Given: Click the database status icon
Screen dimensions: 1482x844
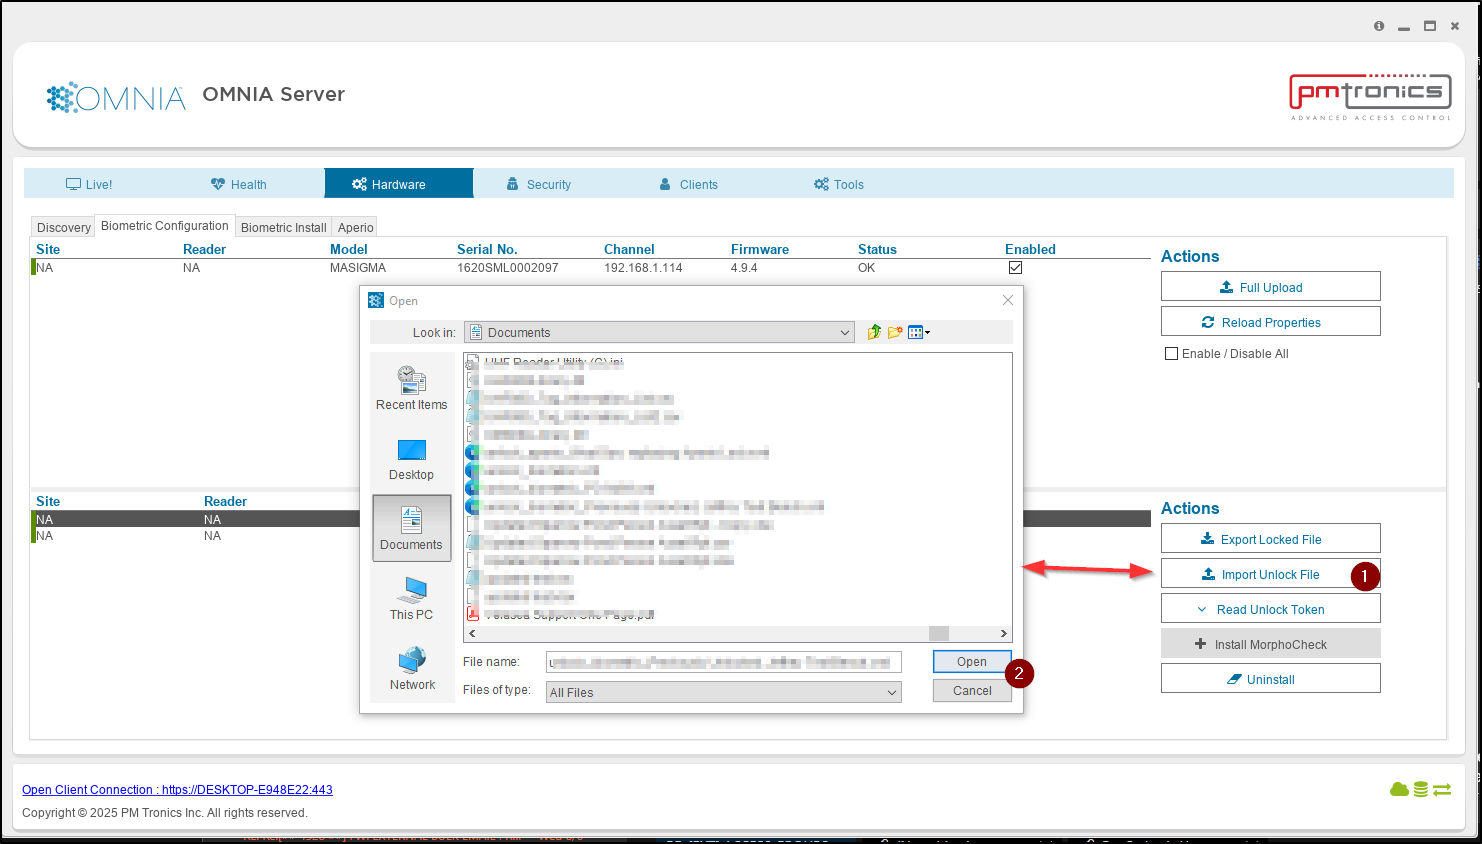Looking at the screenshot, I should (x=1420, y=790).
